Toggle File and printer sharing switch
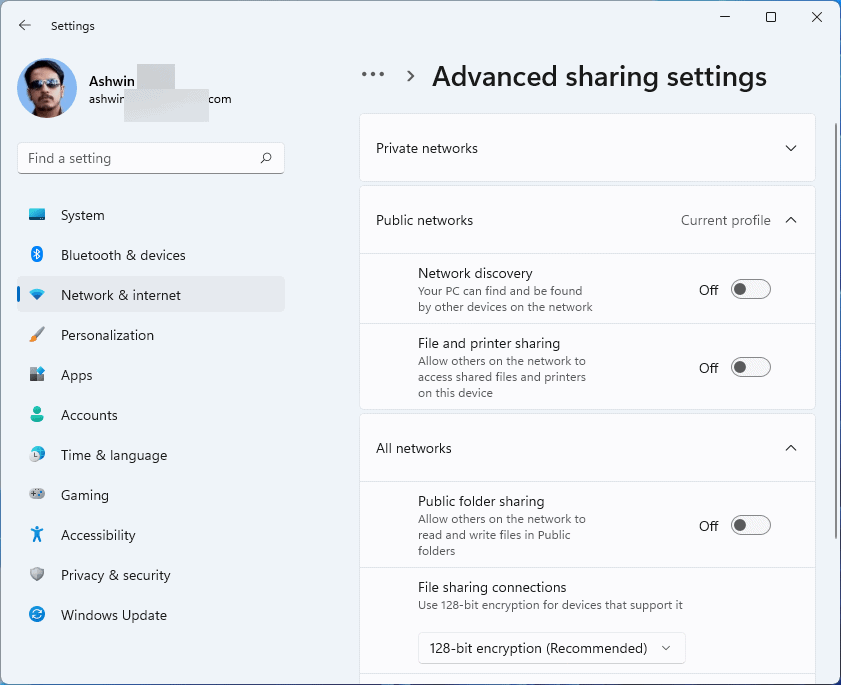Image resolution: width=841 pixels, height=685 pixels. [750, 367]
